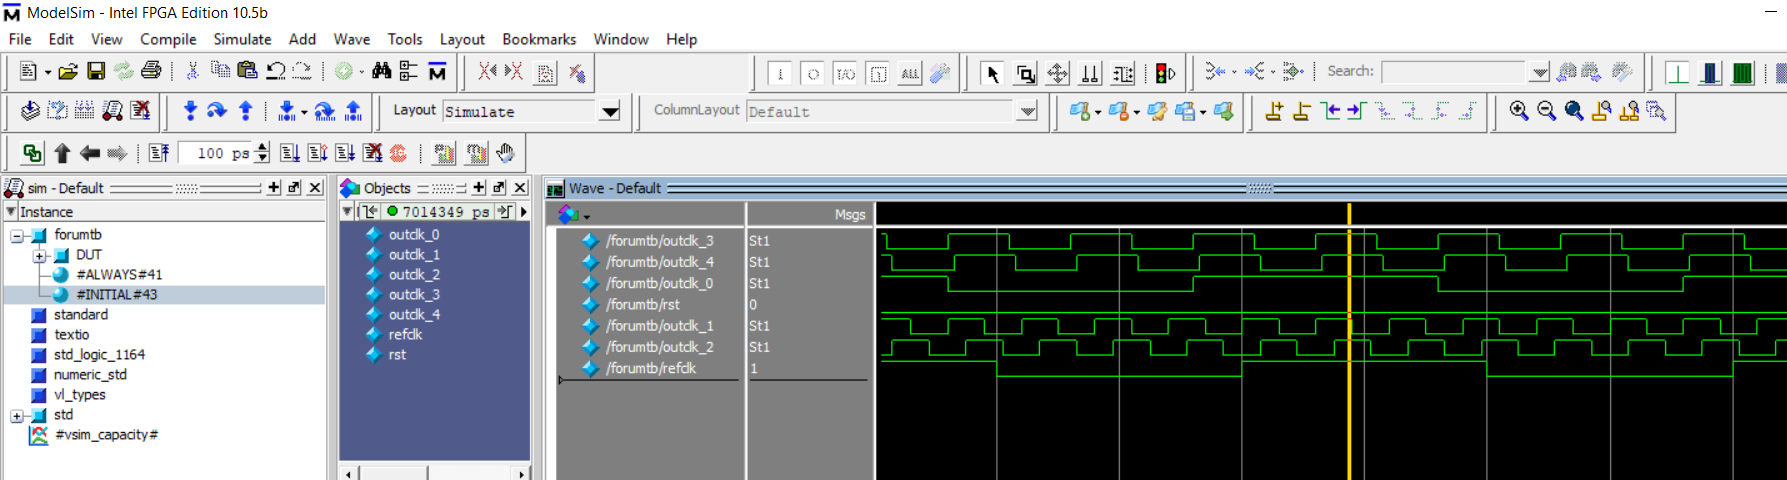Zoom full on the waveform
The height and width of the screenshot is (480, 1787).
[x=1574, y=111]
